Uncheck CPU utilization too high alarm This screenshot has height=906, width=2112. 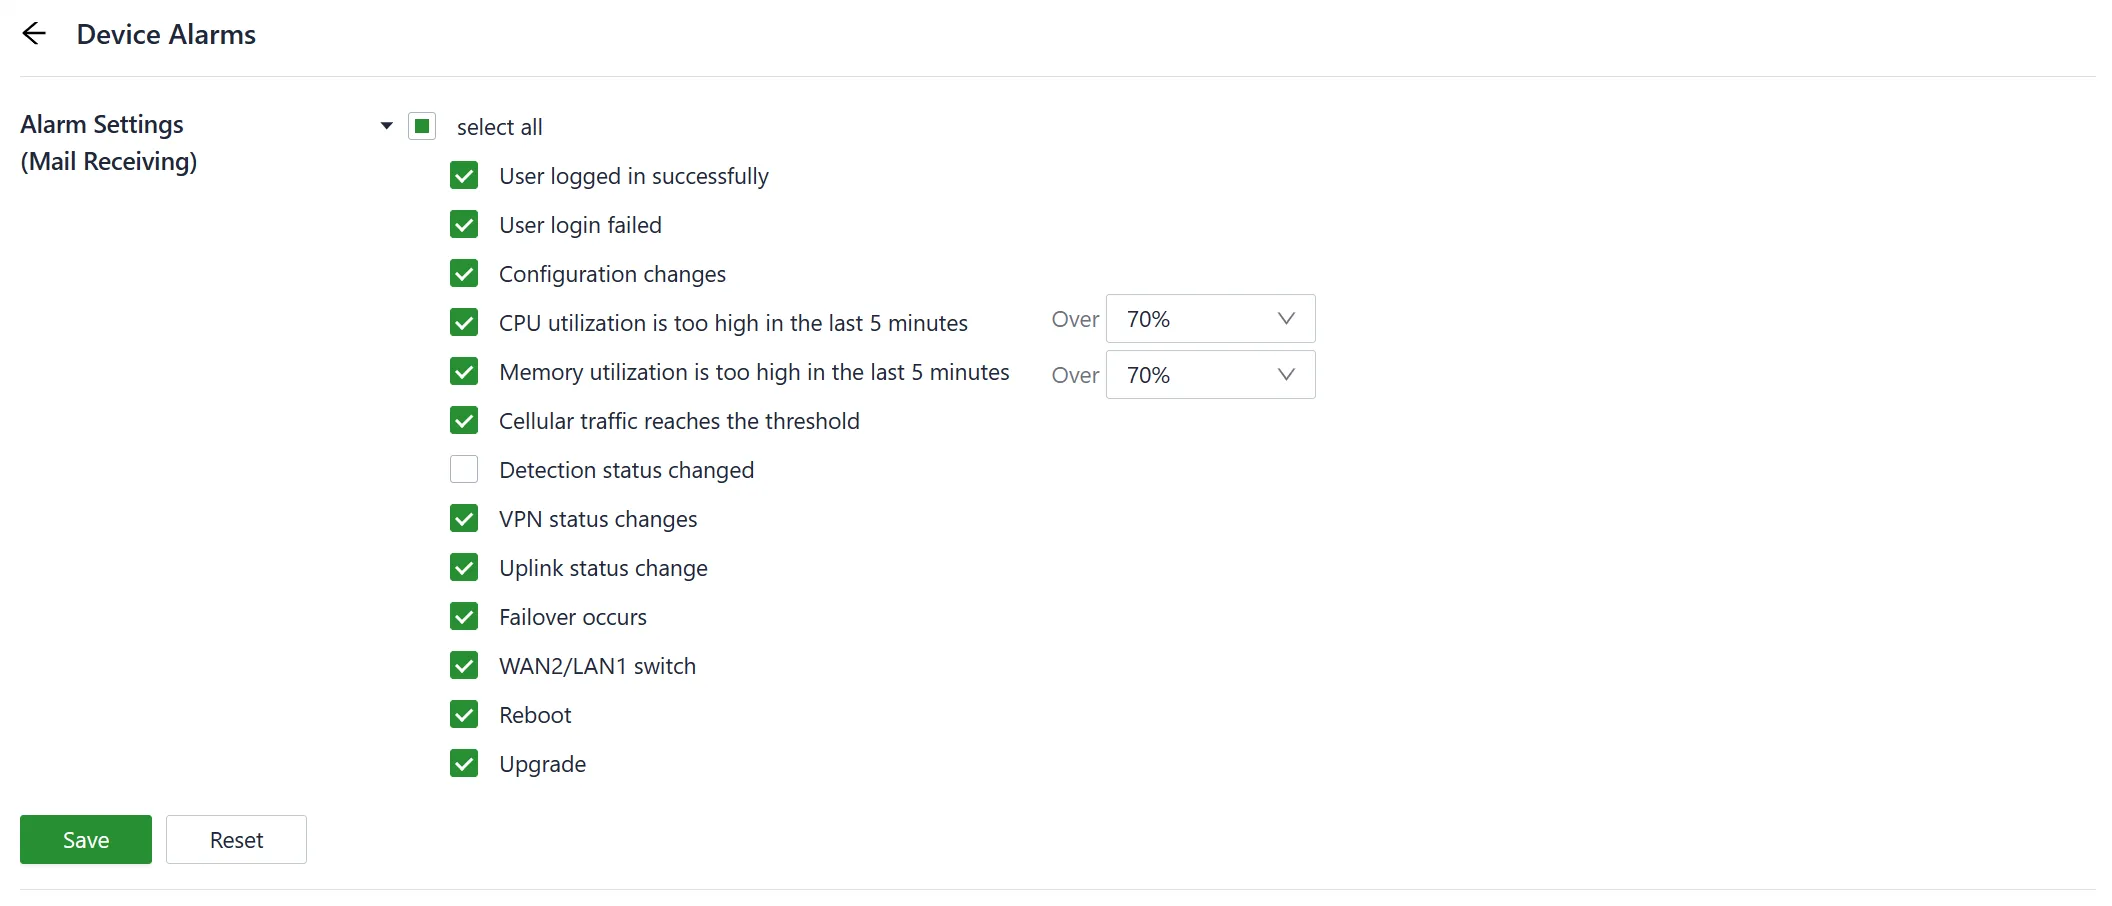tap(464, 323)
